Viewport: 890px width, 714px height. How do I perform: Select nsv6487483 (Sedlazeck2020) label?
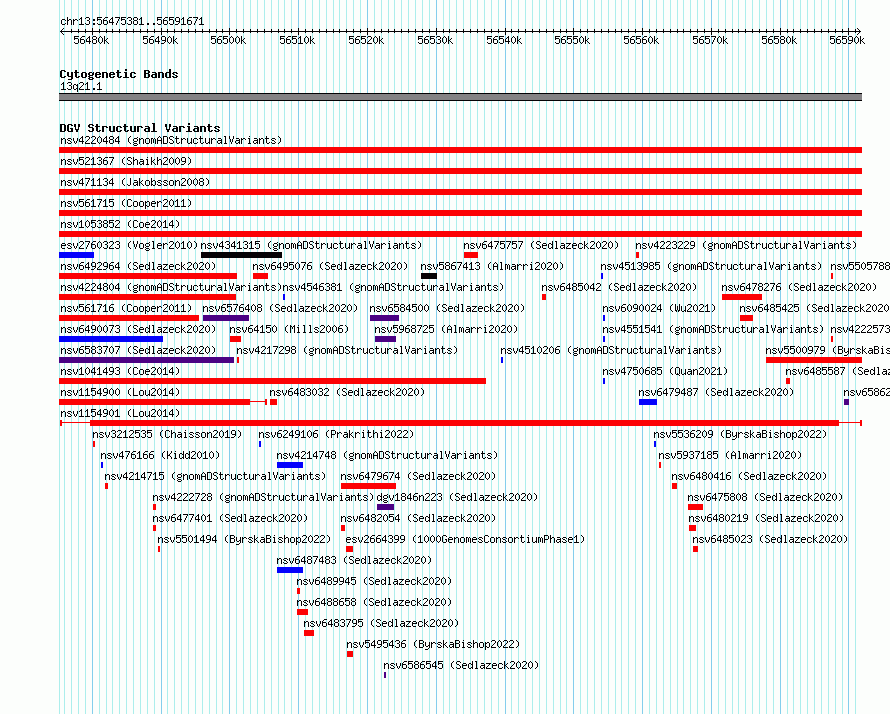354,560
